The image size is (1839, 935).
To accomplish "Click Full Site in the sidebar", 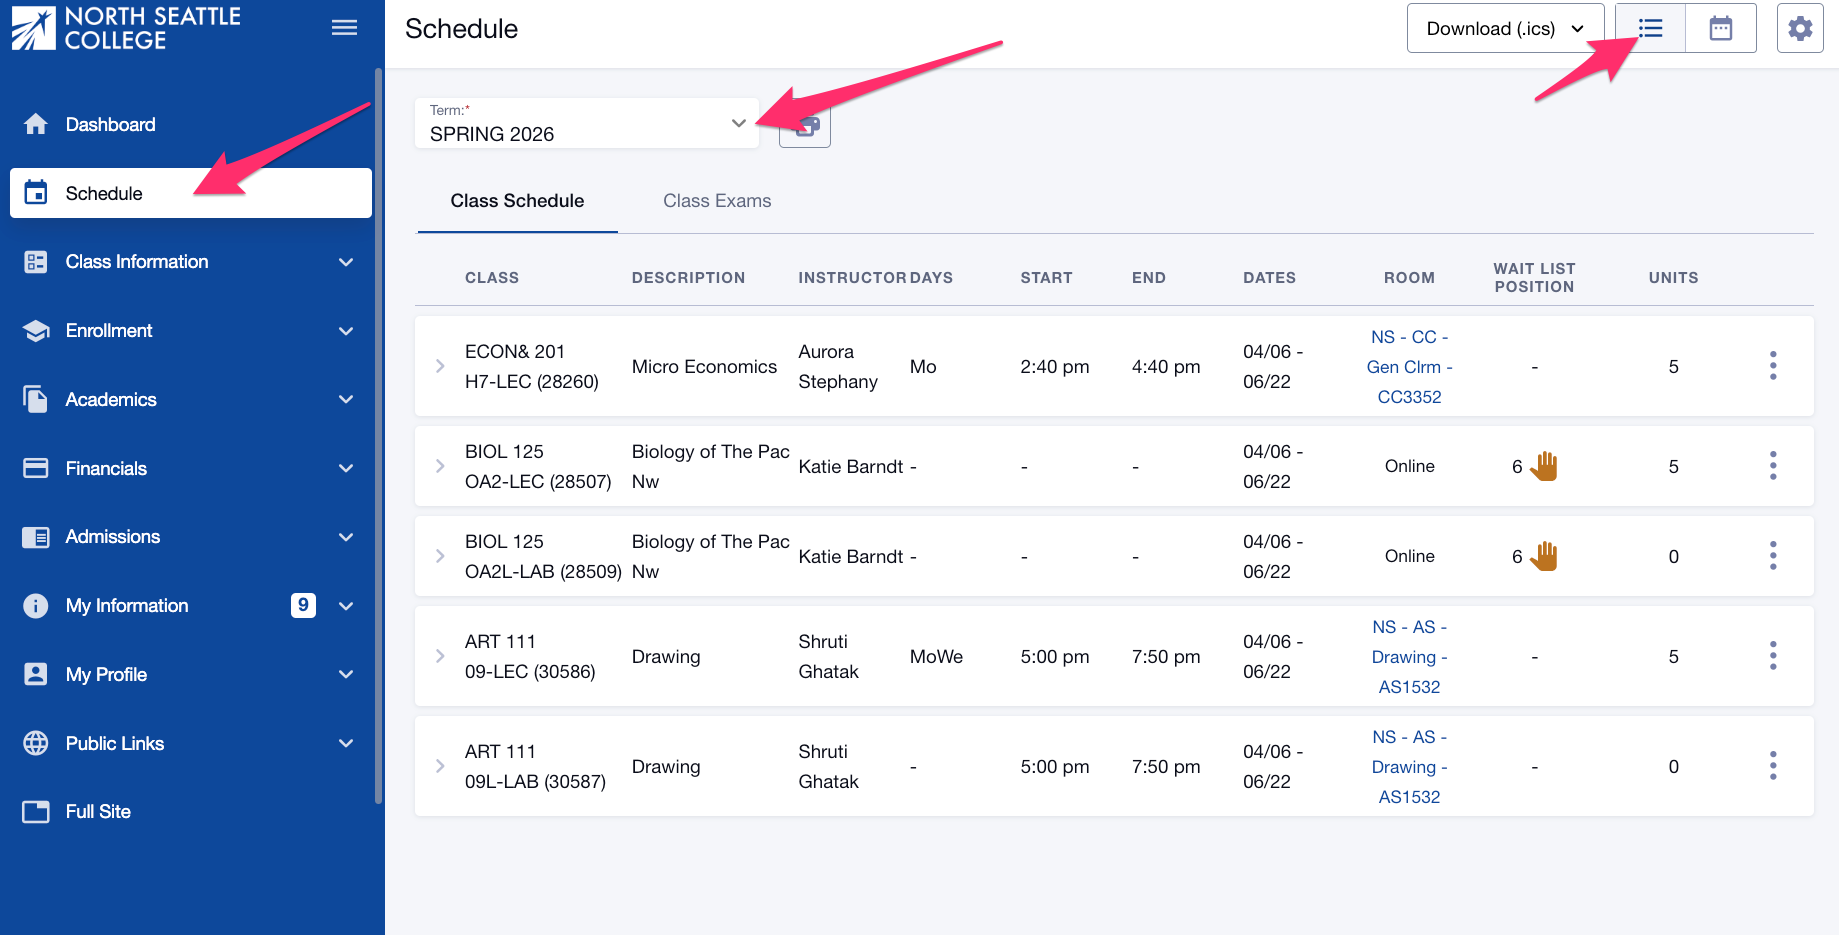I will [97, 811].
